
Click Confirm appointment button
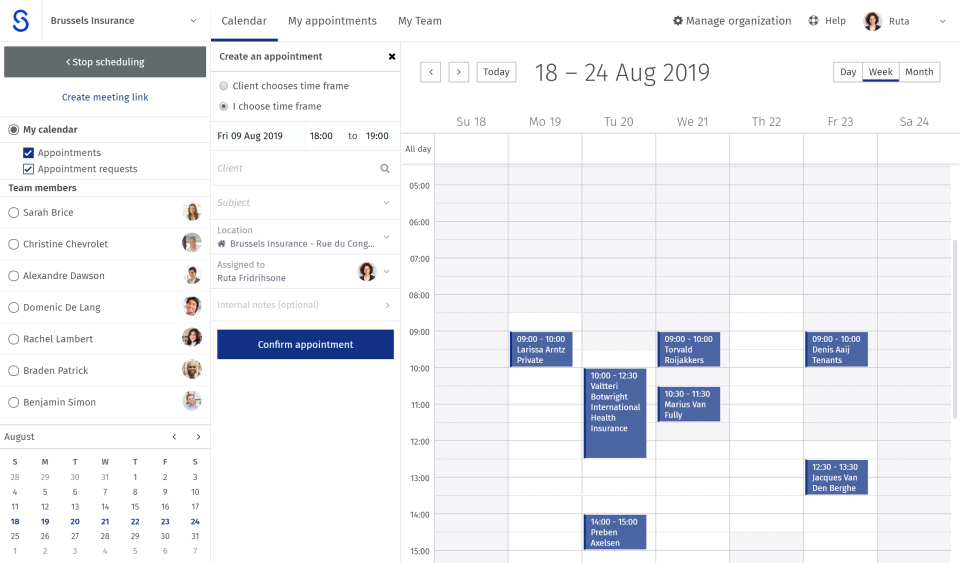click(x=306, y=345)
